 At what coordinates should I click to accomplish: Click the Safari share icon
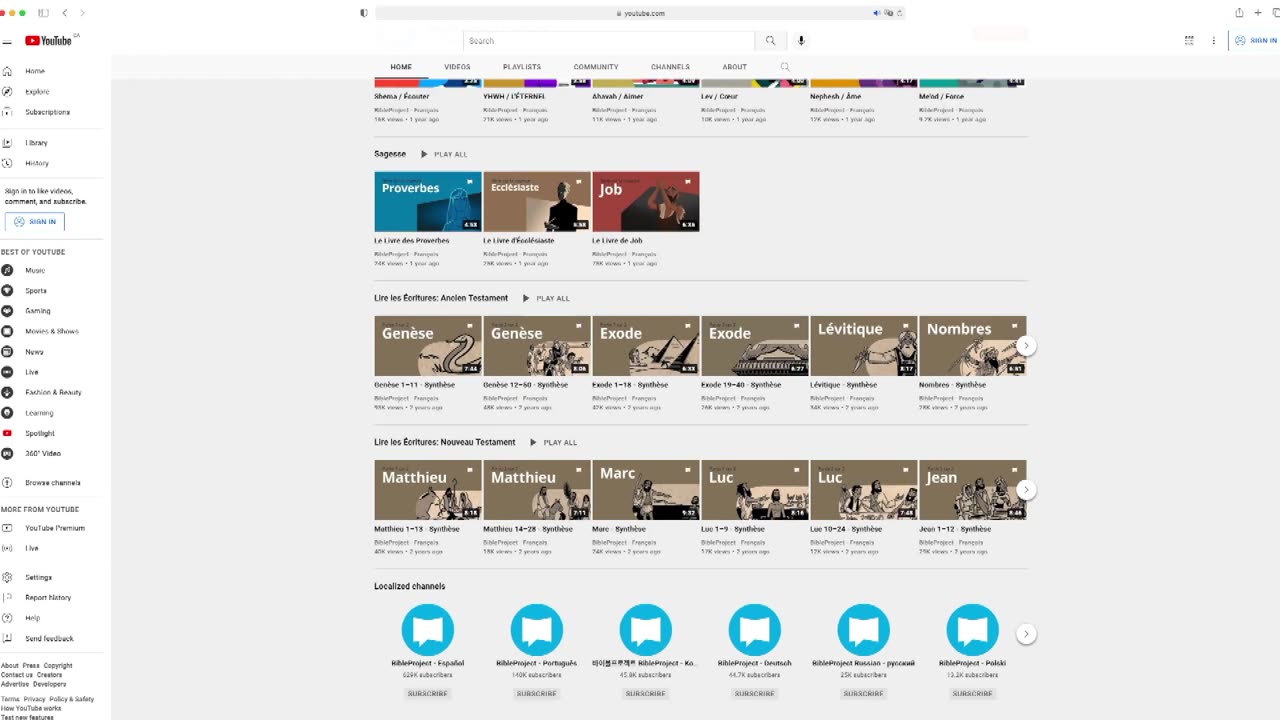pos(1239,13)
